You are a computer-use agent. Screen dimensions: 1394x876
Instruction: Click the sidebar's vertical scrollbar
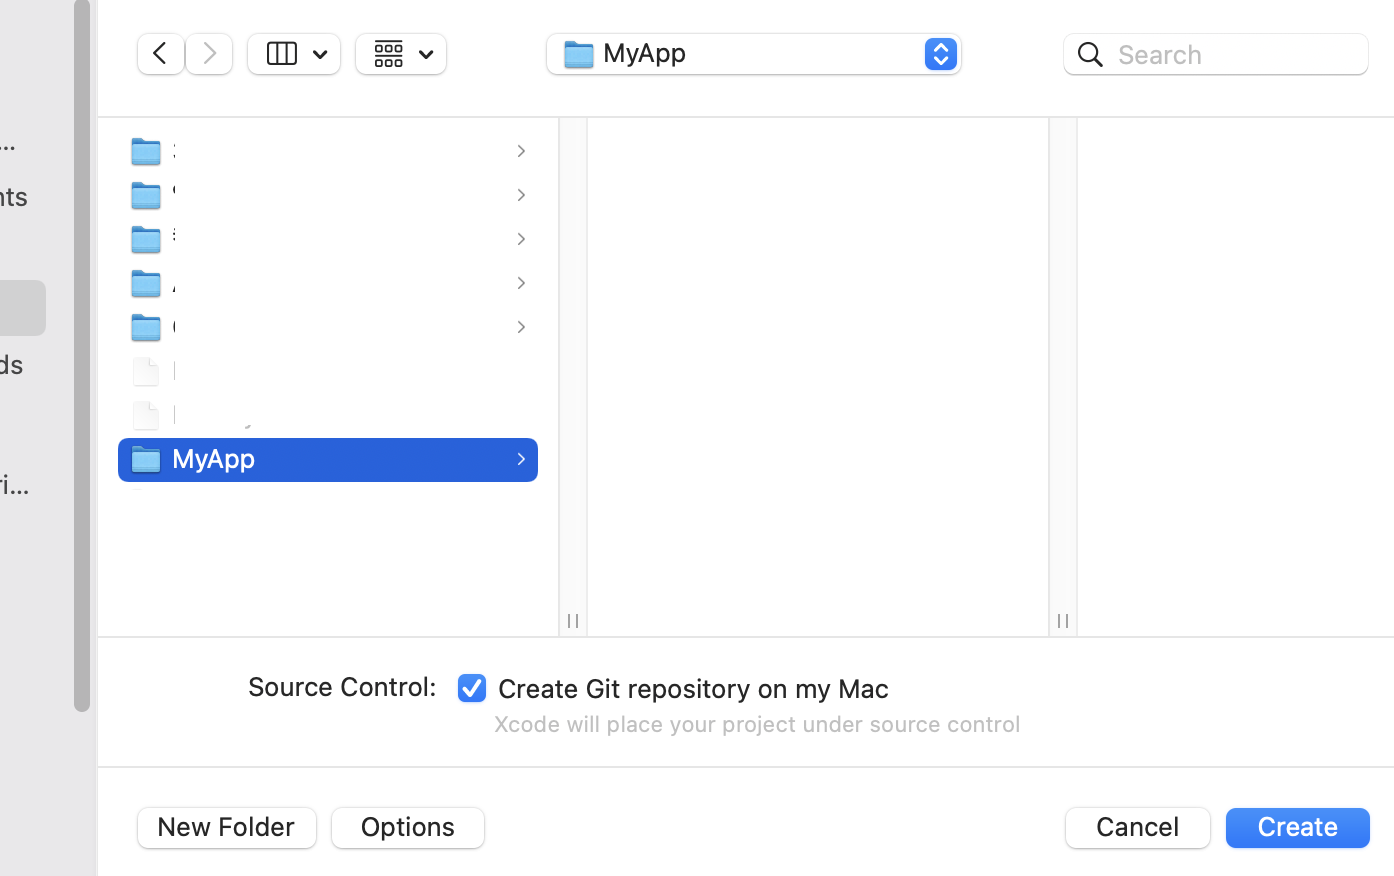(x=82, y=356)
